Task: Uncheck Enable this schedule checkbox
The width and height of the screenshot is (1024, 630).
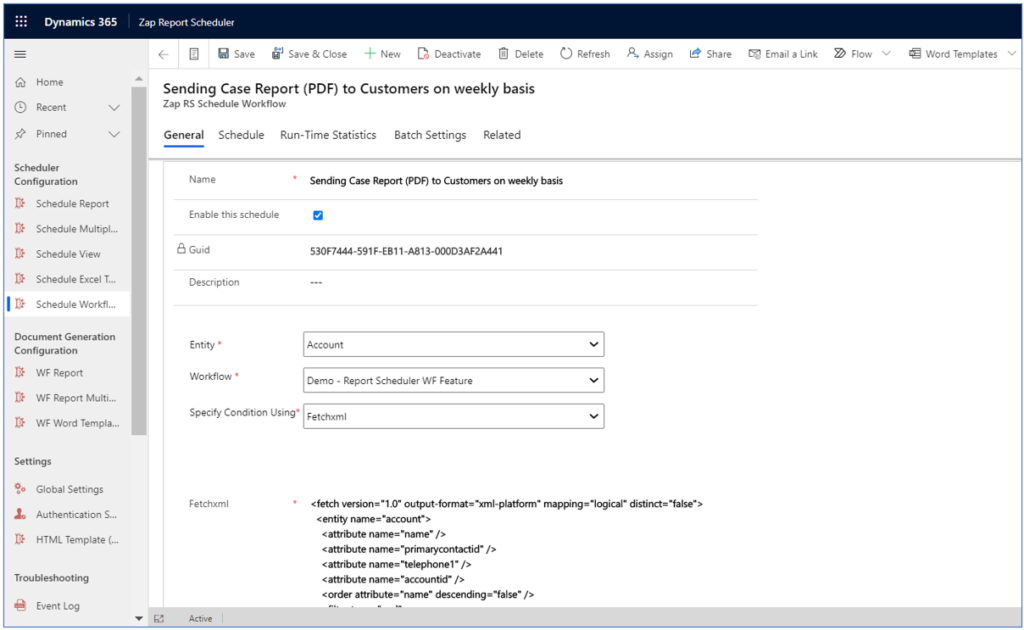Action: pyautogui.click(x=318, y=215)
